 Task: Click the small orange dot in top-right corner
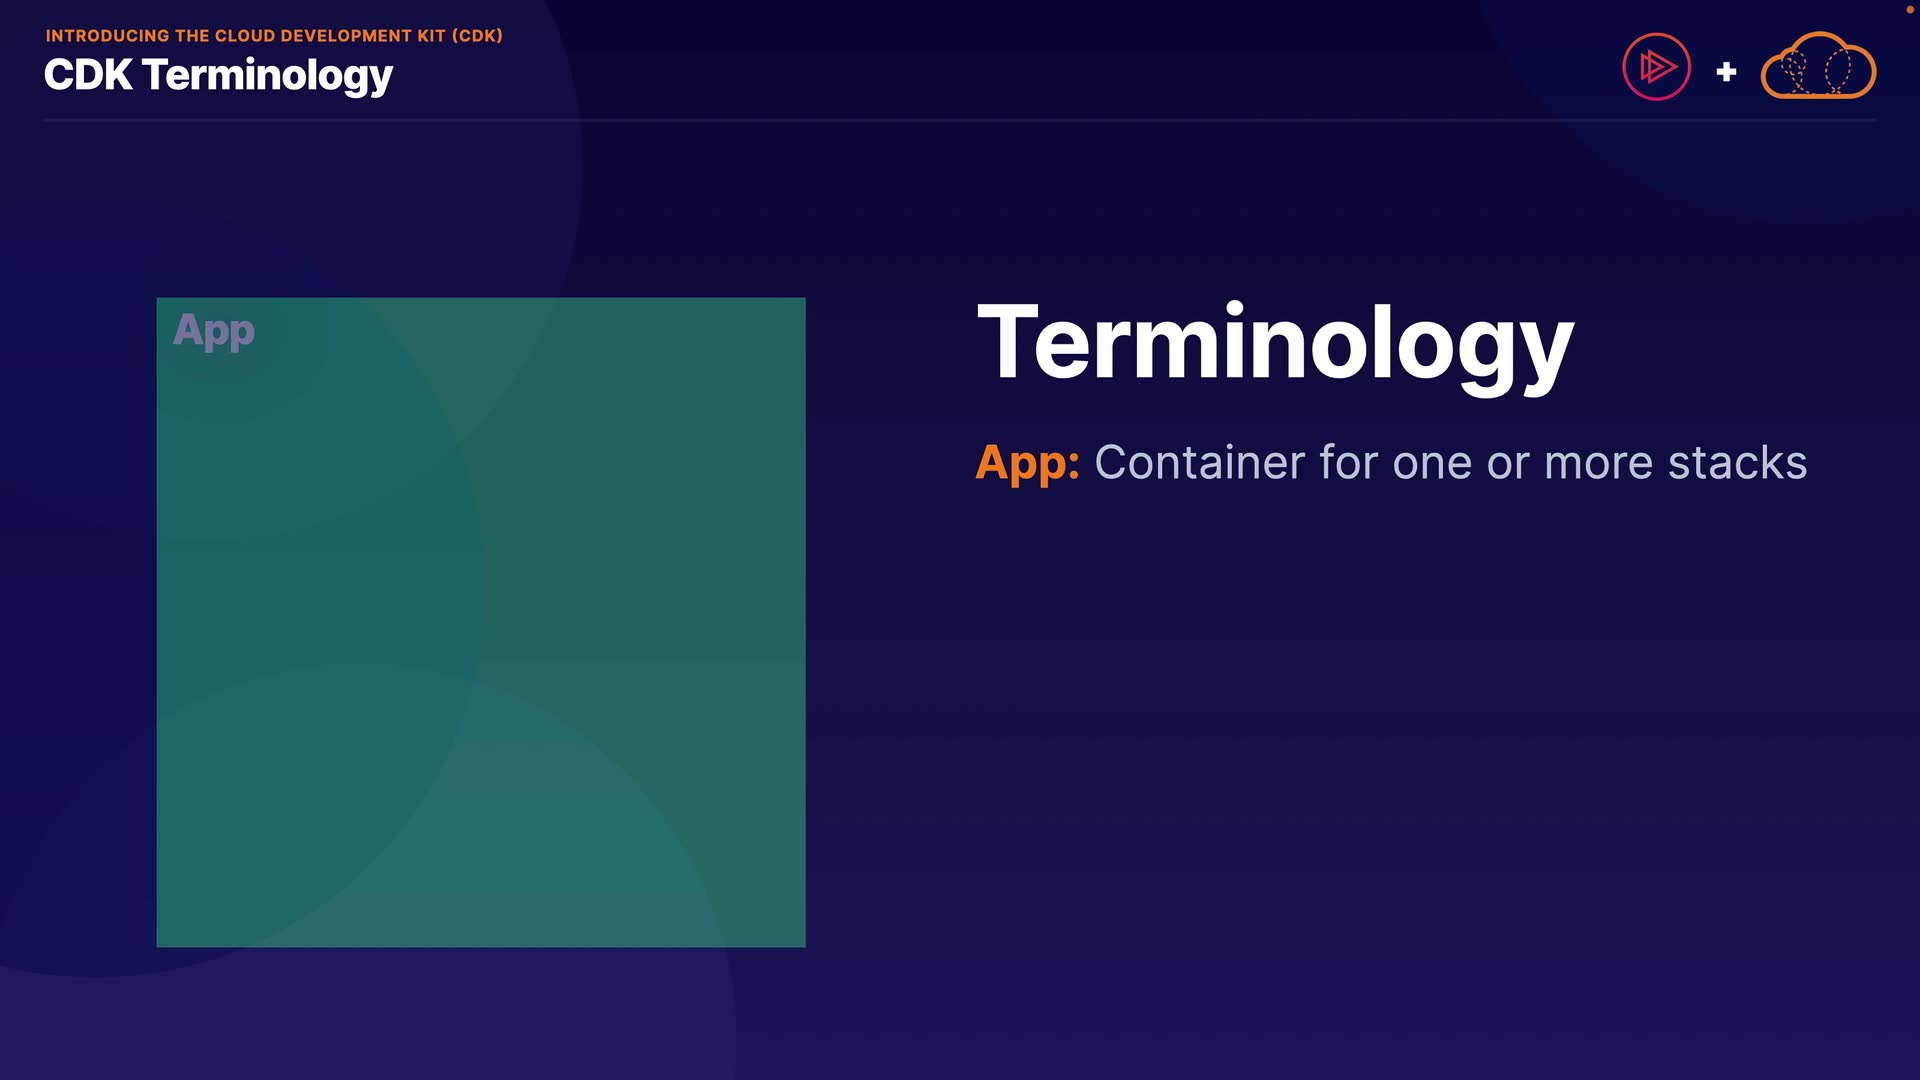(x=1909, y=9)
